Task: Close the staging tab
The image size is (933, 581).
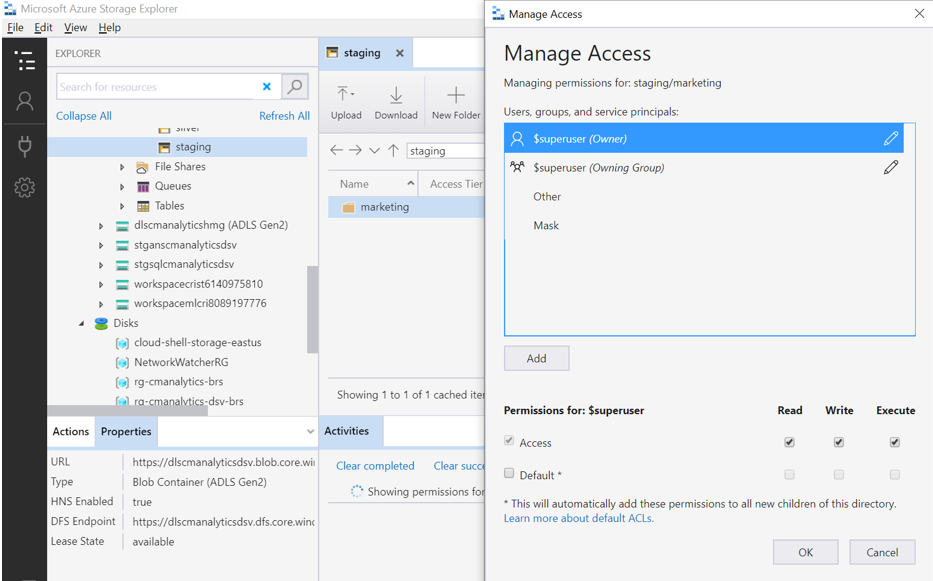Action: 400,53
